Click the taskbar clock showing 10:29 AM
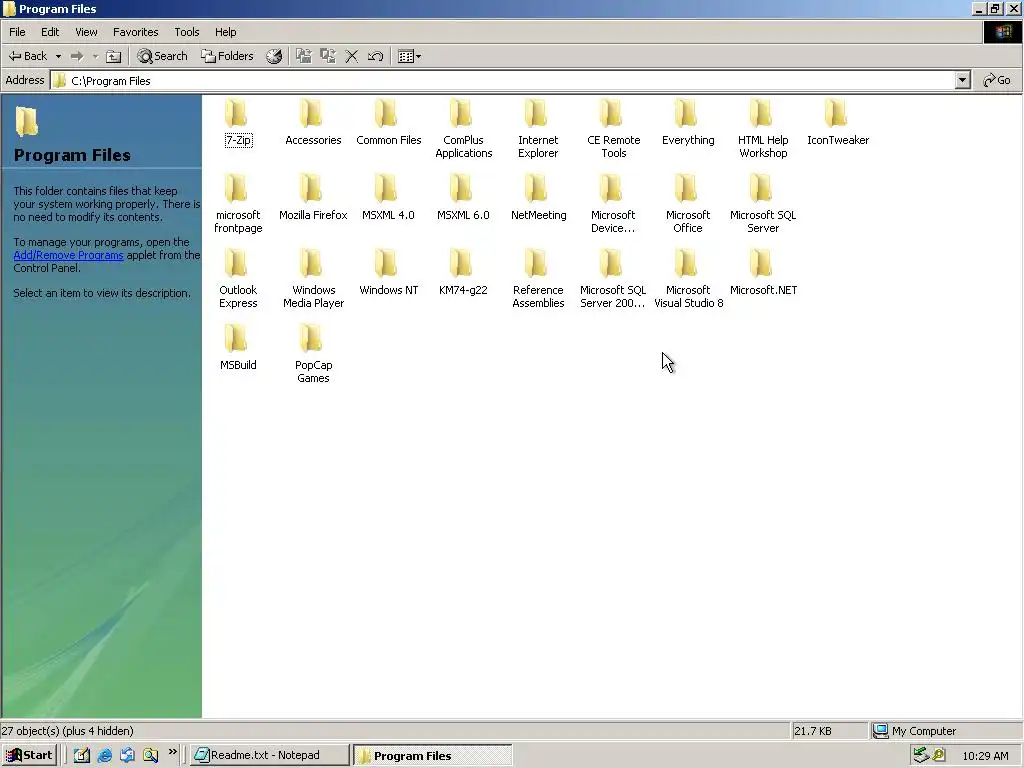1024x768 pixels. tap(985, 756)
